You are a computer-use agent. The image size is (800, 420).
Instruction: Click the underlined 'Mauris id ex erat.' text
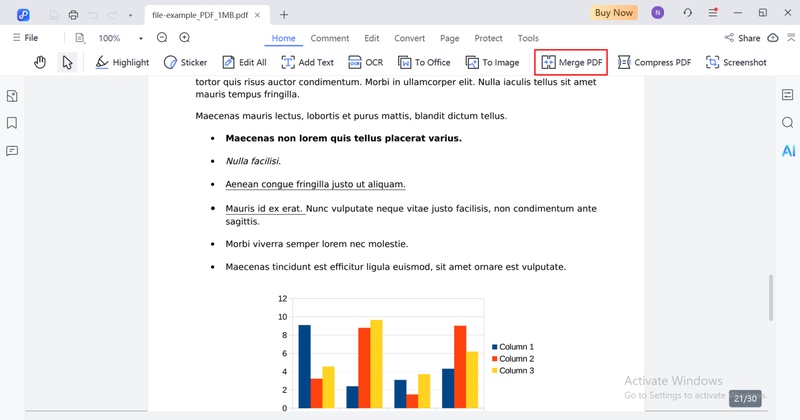coord(264,208)
